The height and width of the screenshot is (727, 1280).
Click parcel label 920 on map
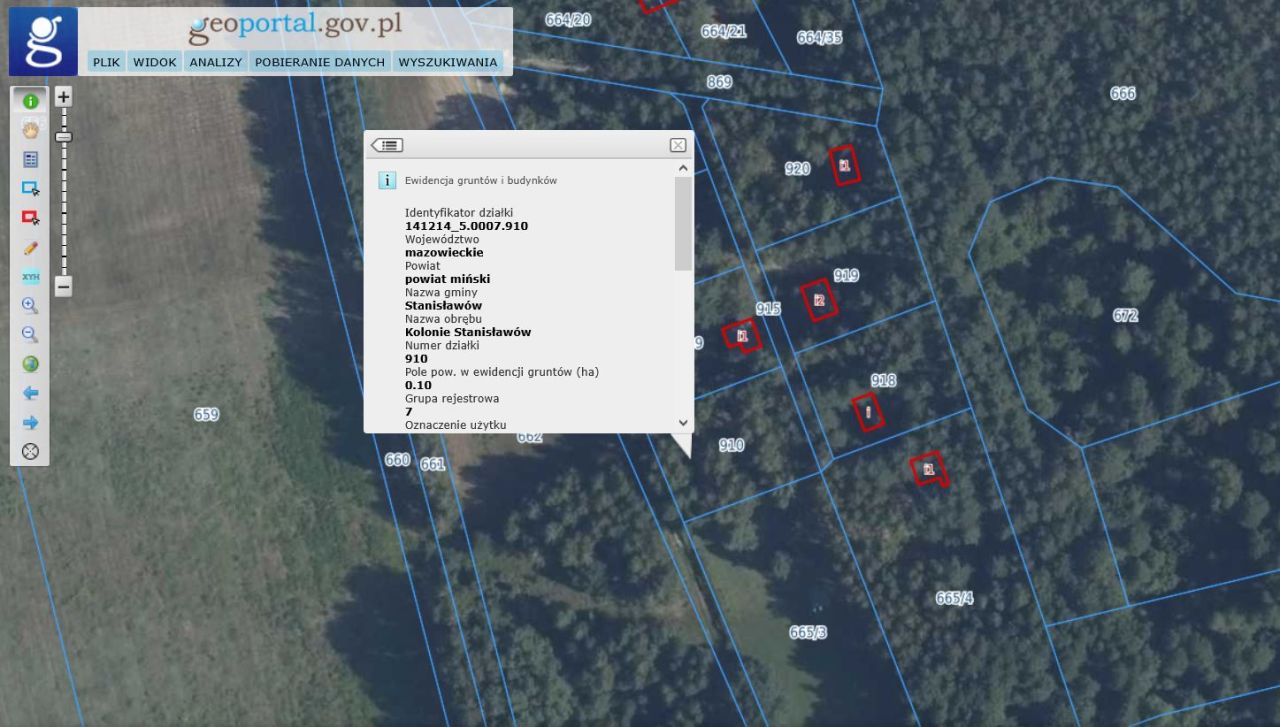tap(797, 169)
